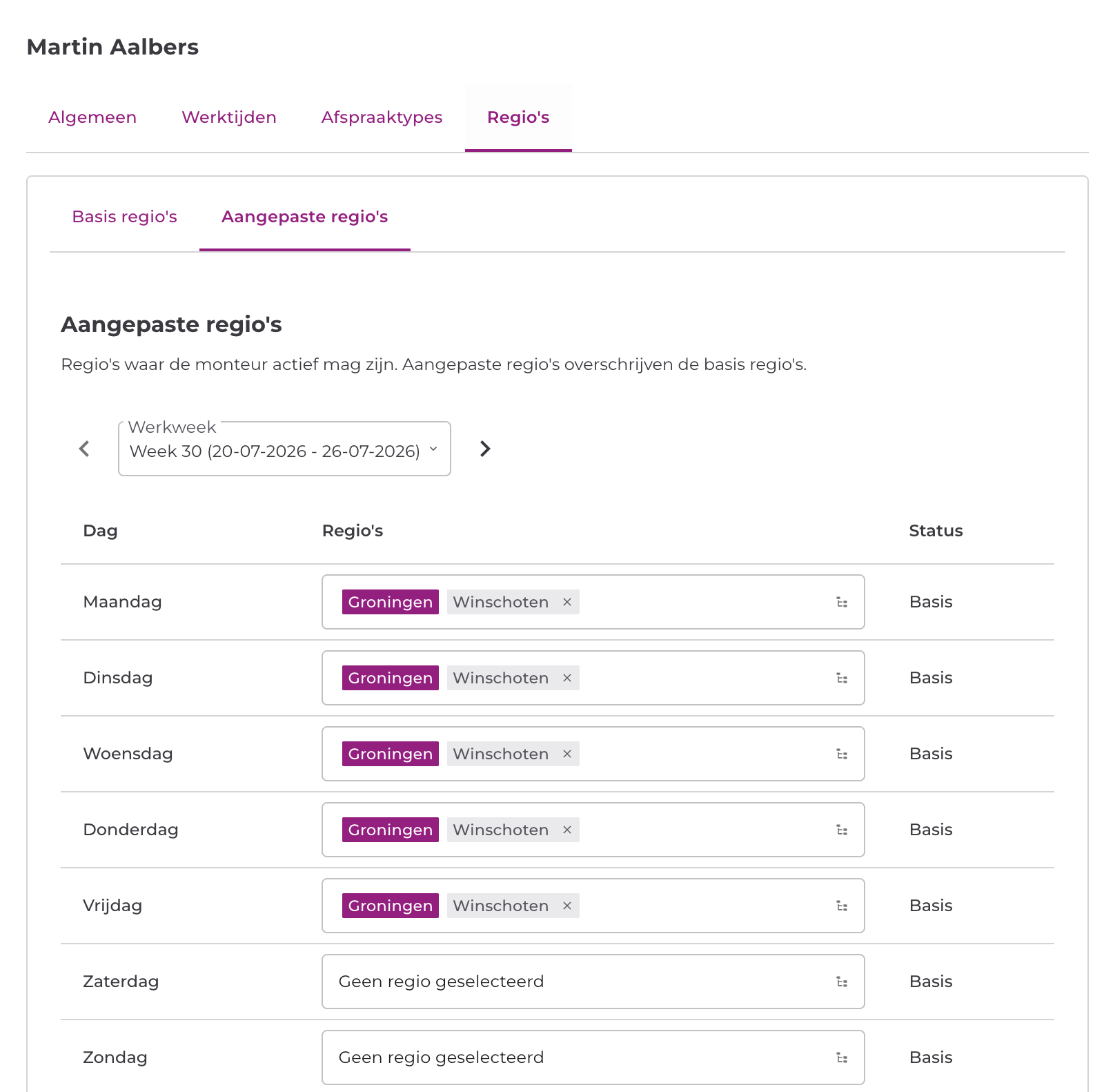This screenshot has width=1104, height=1092.
Task: Open the Werktijden tab
Action: click(229, 117)
